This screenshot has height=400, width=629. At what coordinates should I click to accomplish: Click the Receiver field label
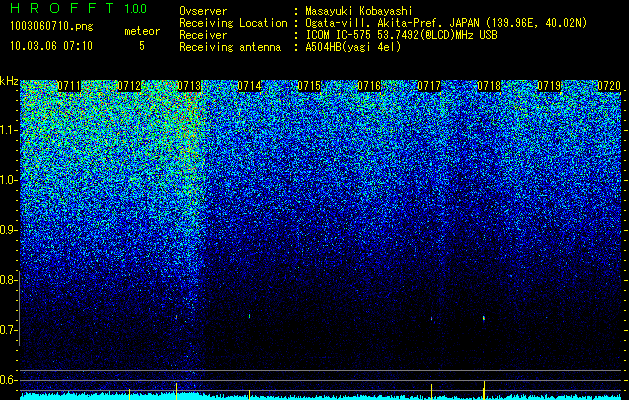point(203,35)
